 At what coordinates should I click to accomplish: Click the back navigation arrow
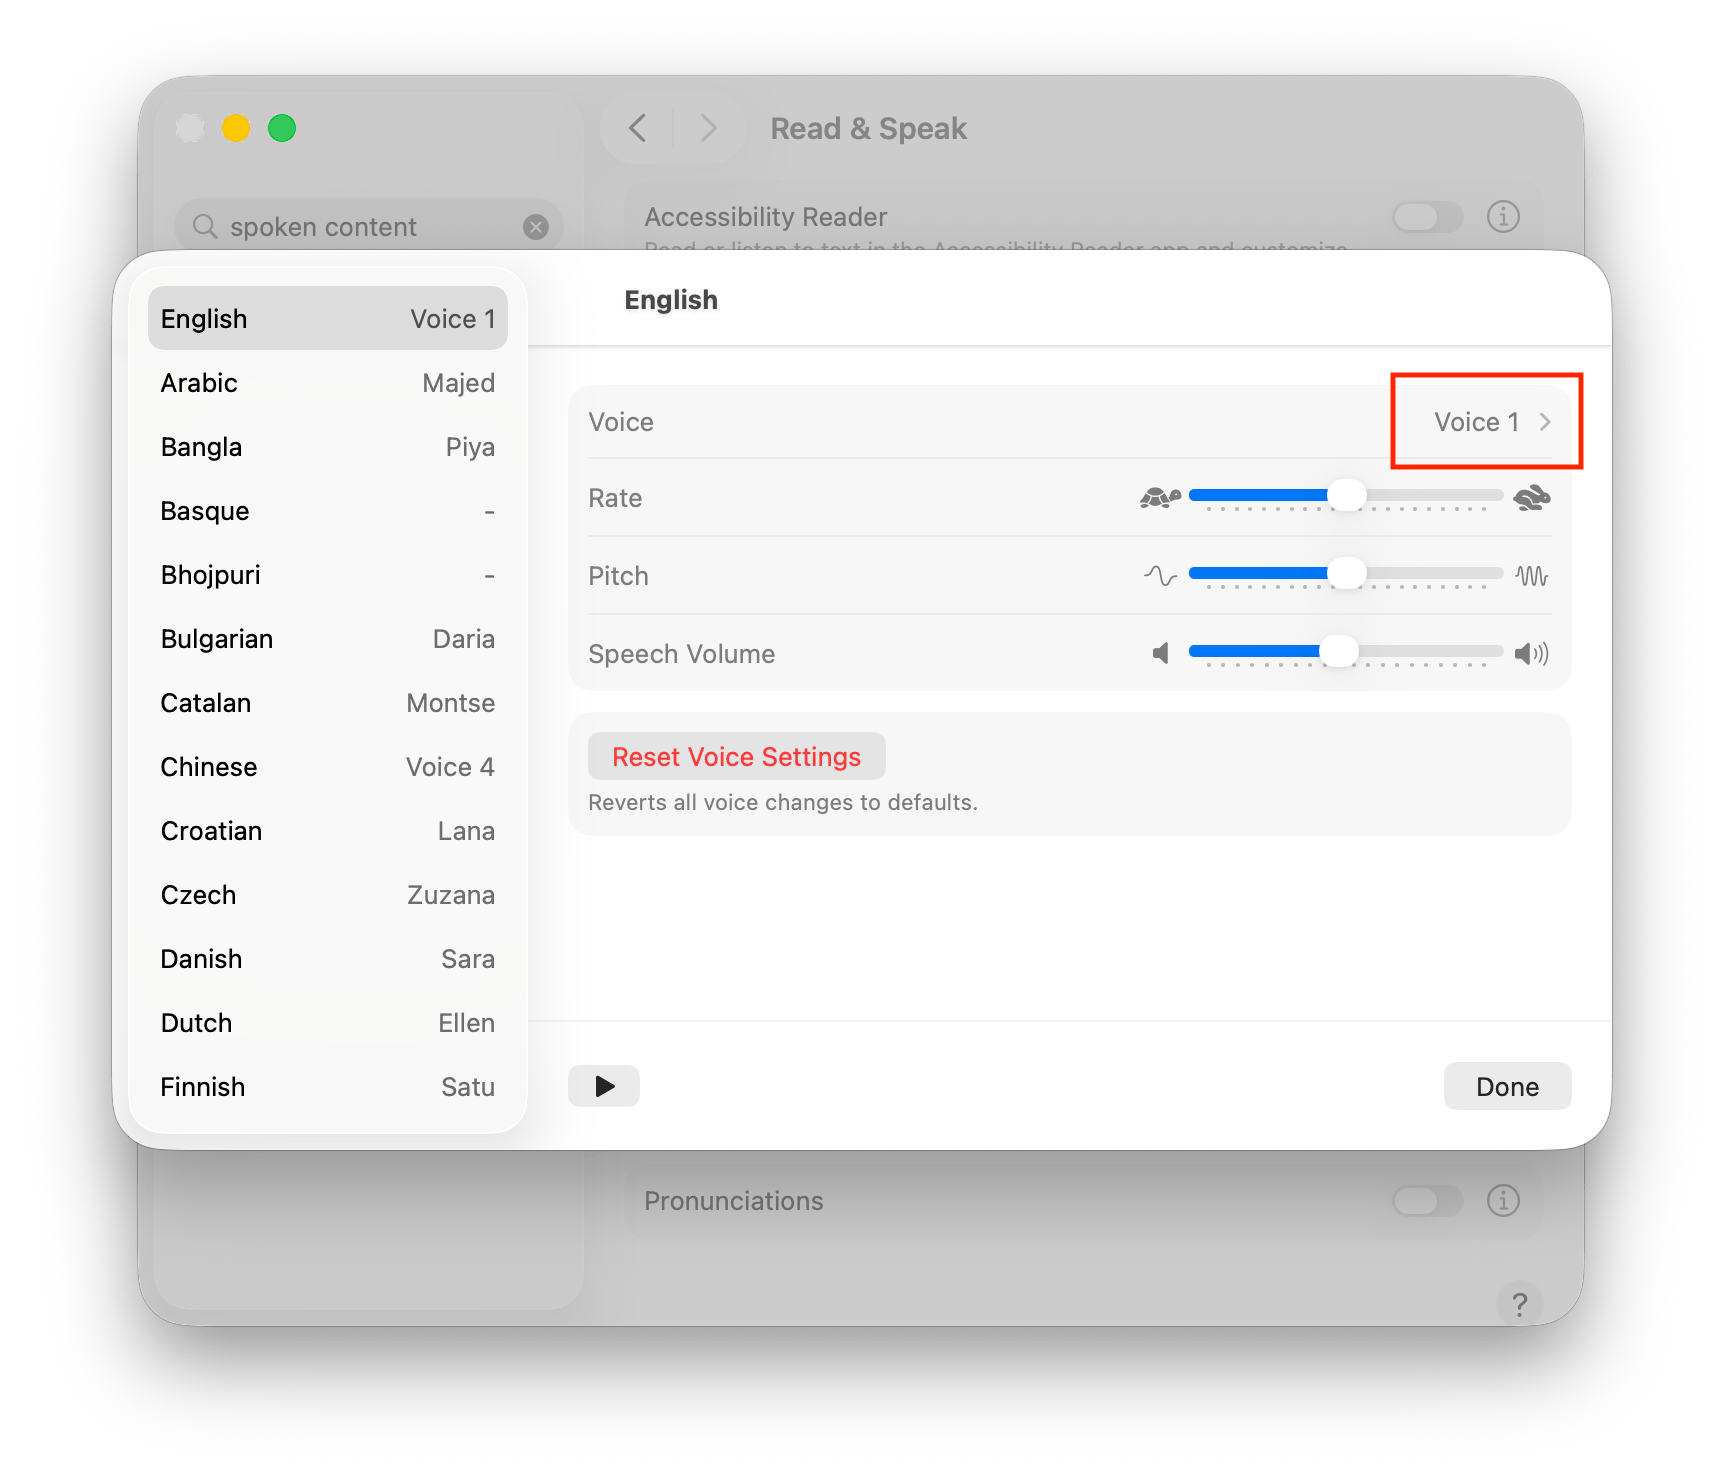pyautogui.click(x=637, y=128)
